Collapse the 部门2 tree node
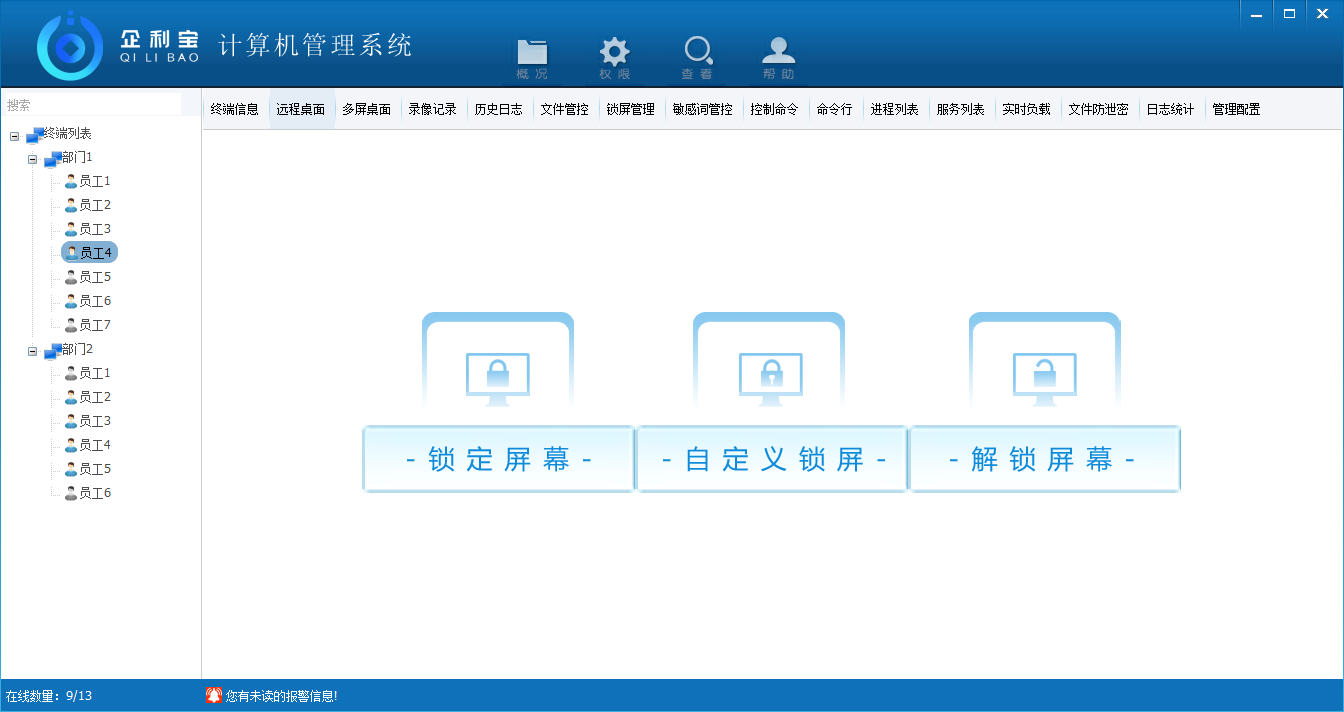The image size is (1344, 712). 32,352
